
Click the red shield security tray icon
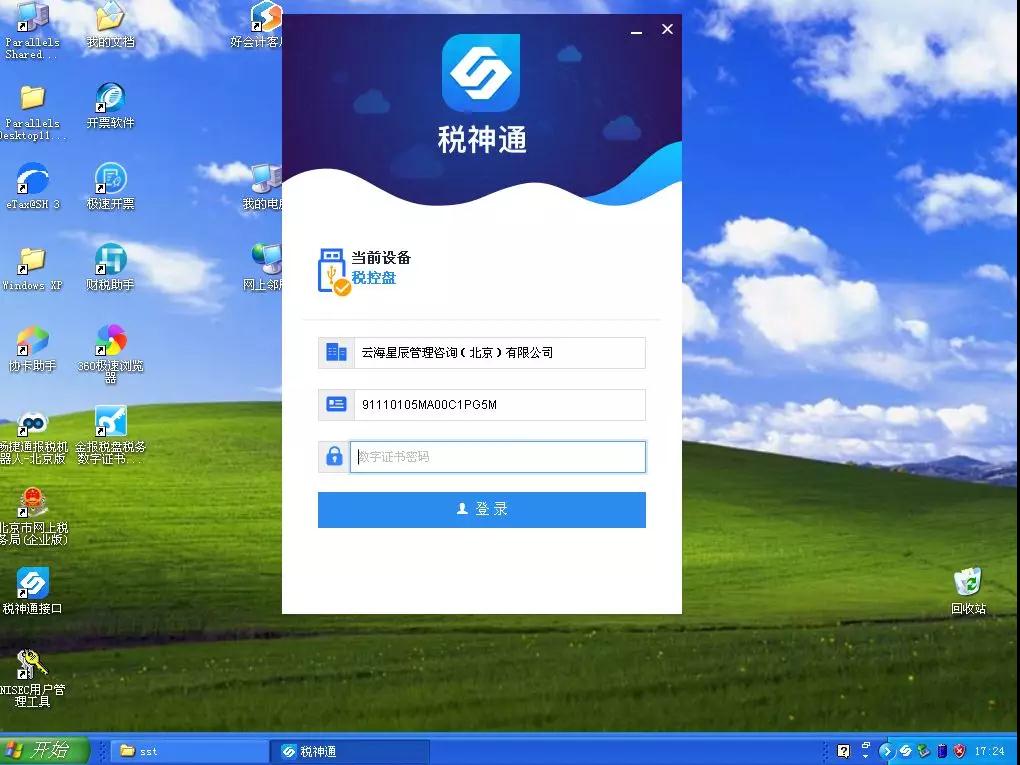tap(959, 751)
